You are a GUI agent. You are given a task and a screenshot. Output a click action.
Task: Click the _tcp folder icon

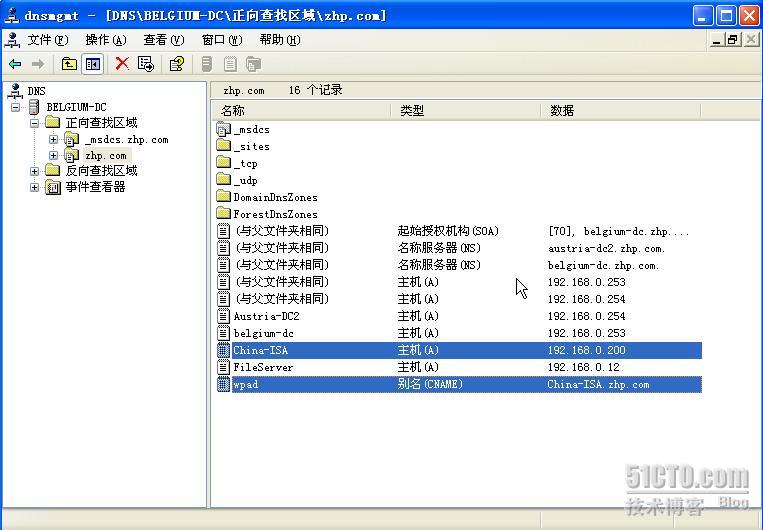(223, 163)
